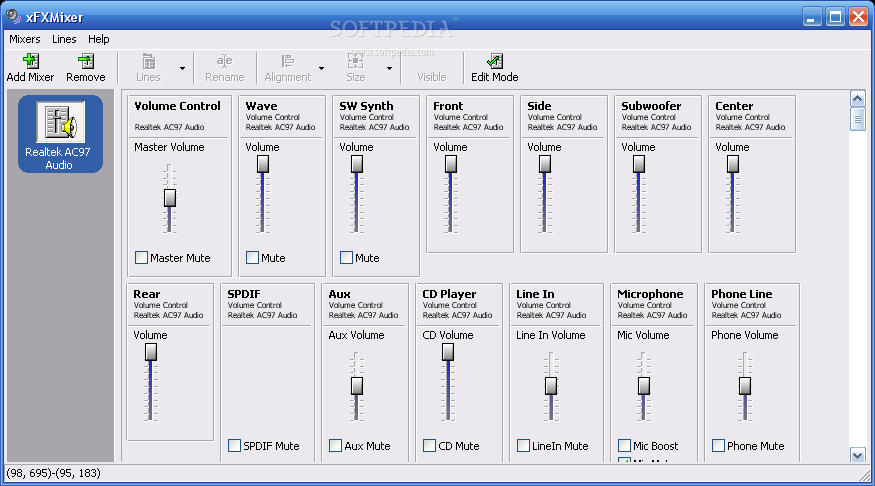Click the Wave Volume slider thumb
This screenshot has width=875, height=486.
click(263, 164)
